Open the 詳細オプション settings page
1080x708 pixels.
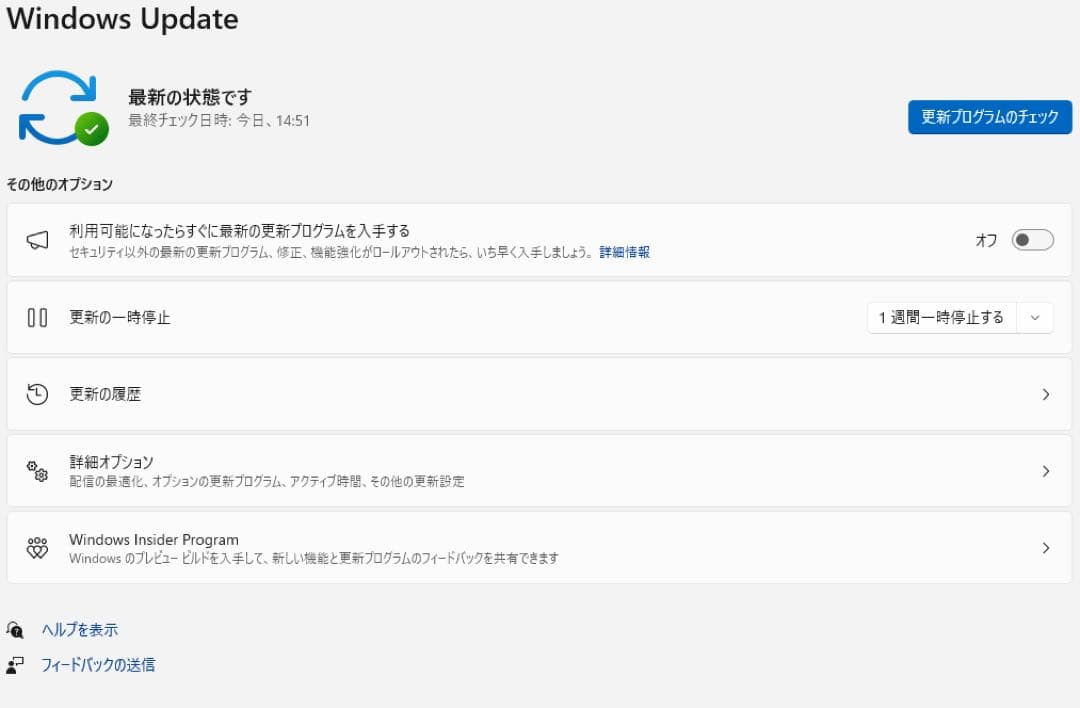[540, 470]
